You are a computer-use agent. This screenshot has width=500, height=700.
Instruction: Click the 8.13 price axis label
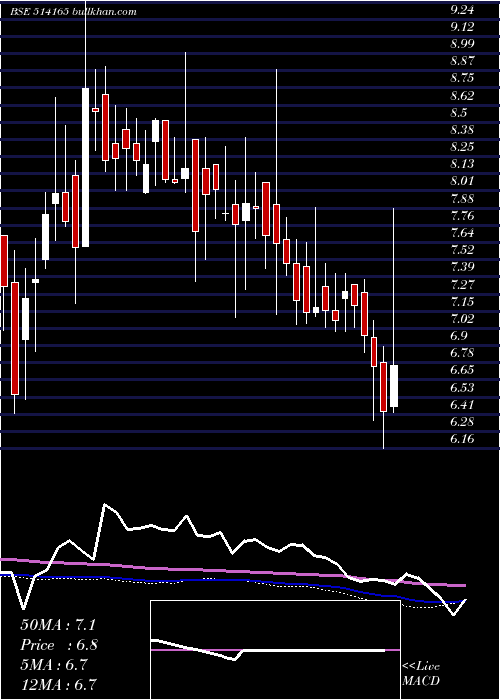[x=461, y=164]
